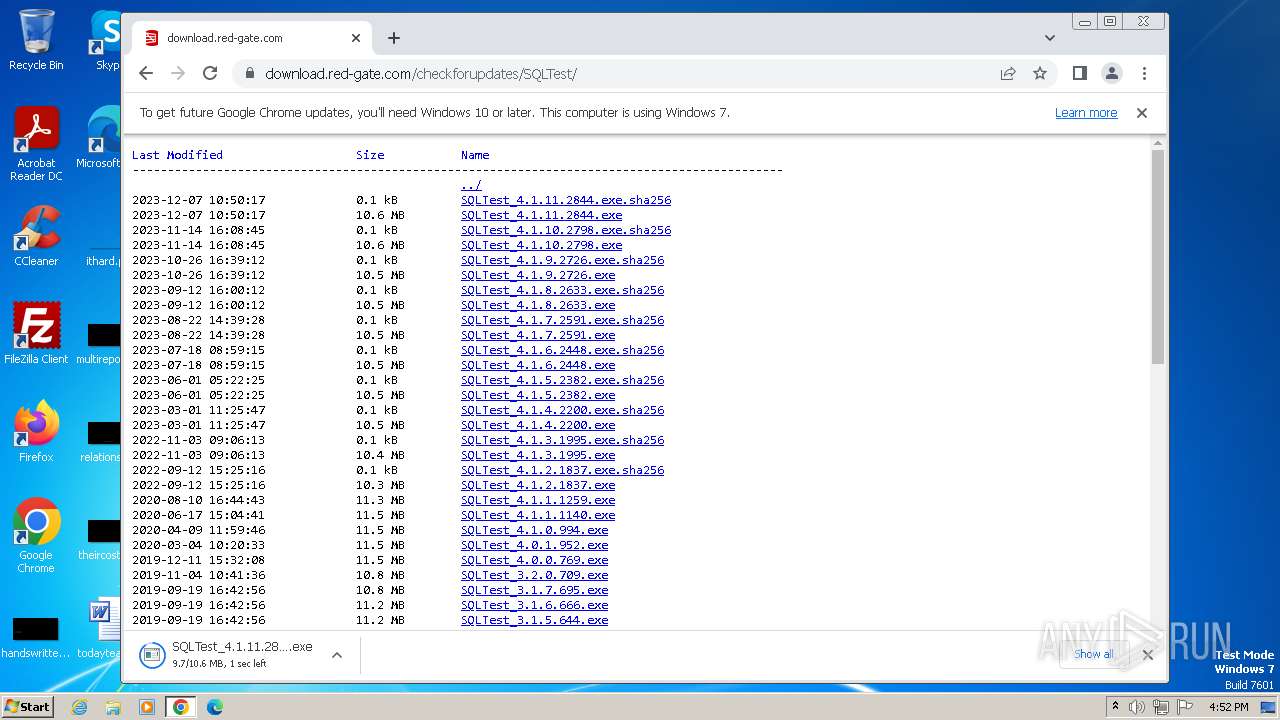Download SQLTest_4.1.2.1837.exe

[538, 485]
